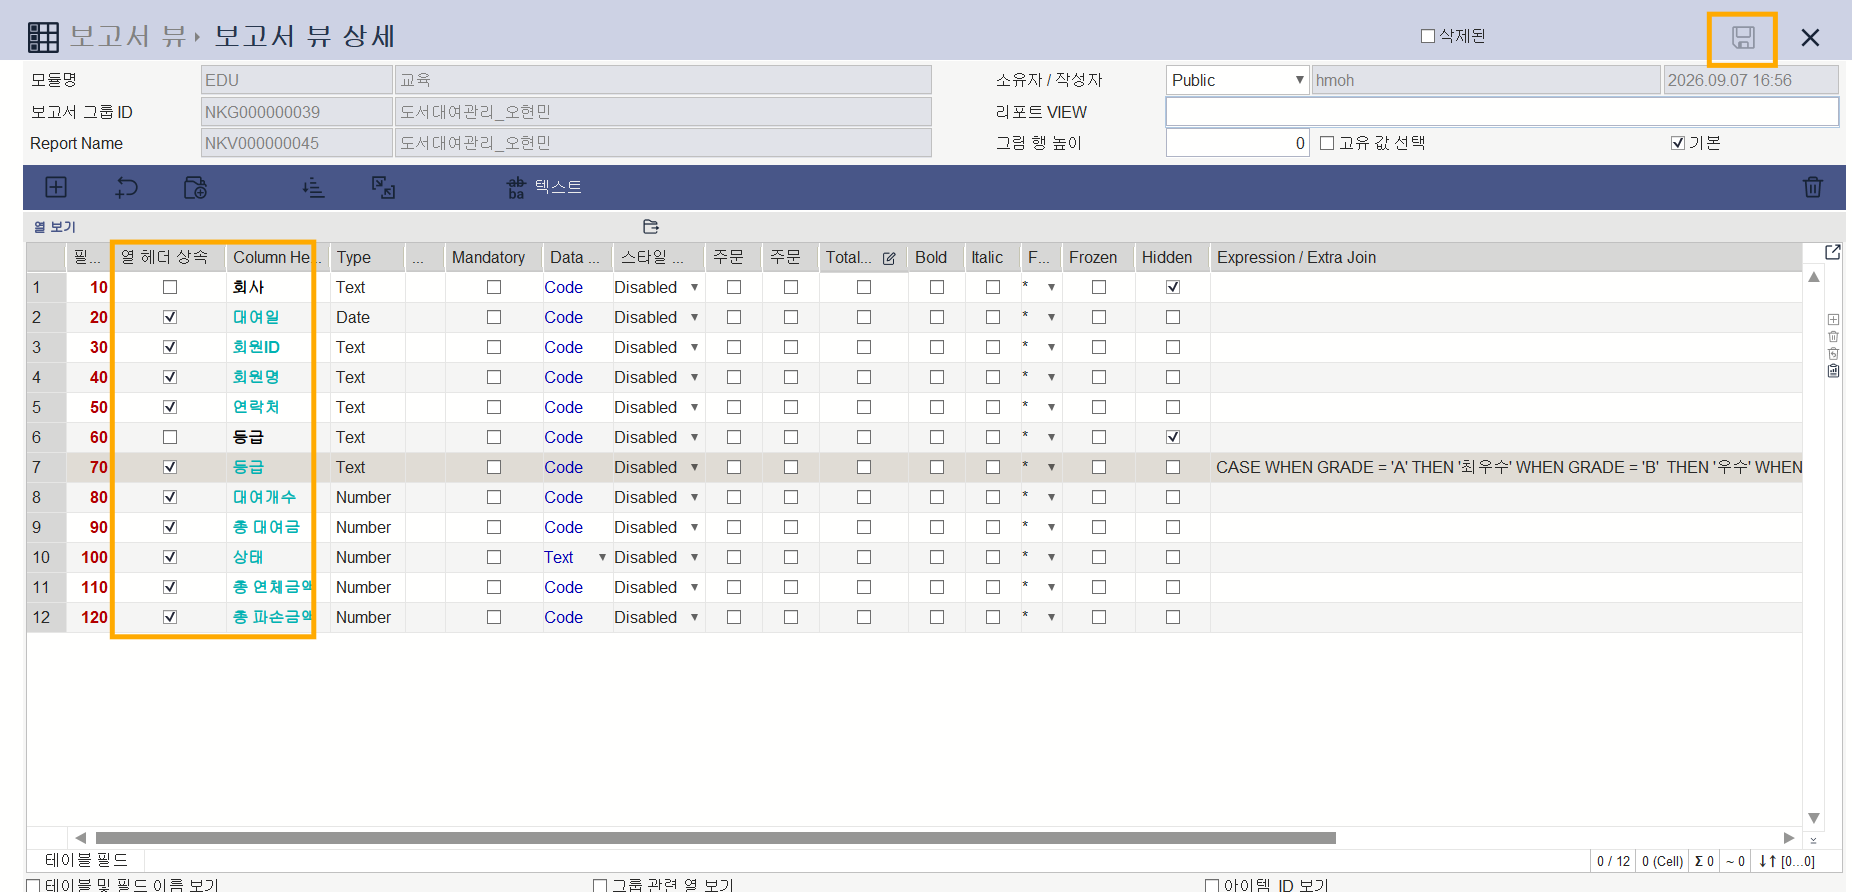Click the Code link in 대여개수 row
The width and height of the screenshot is (1852, 892).
[x=563, y=497]
